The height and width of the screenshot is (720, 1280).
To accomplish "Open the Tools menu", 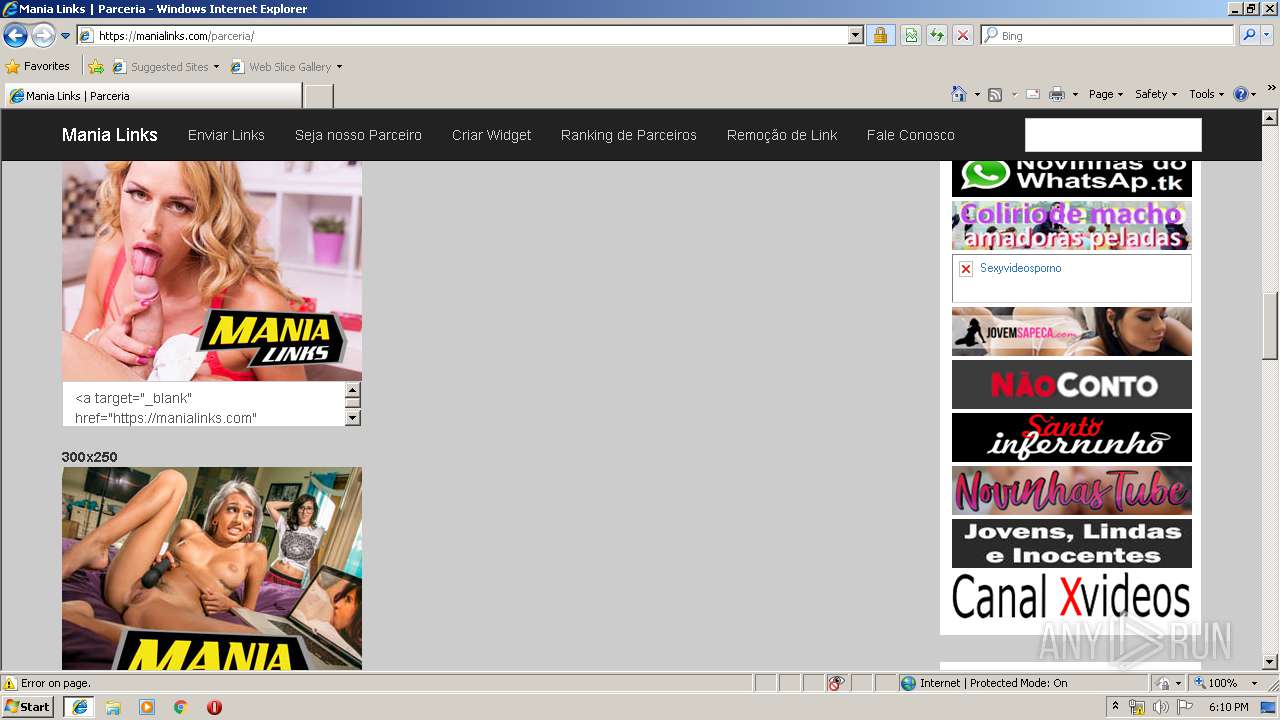I will (x=1207, y=94).
